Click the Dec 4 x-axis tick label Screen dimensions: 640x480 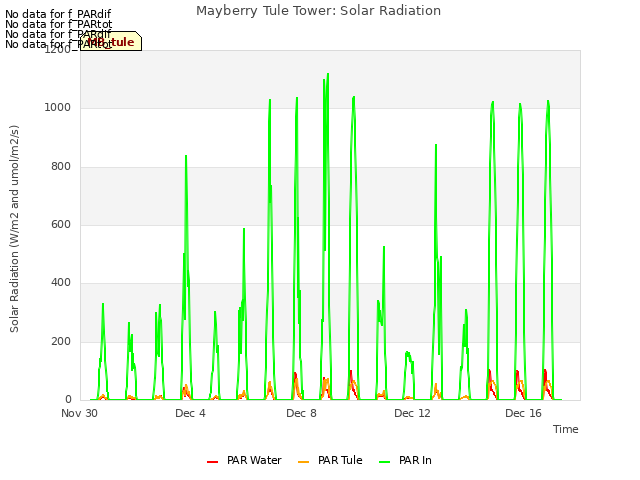tap(190, 413)
